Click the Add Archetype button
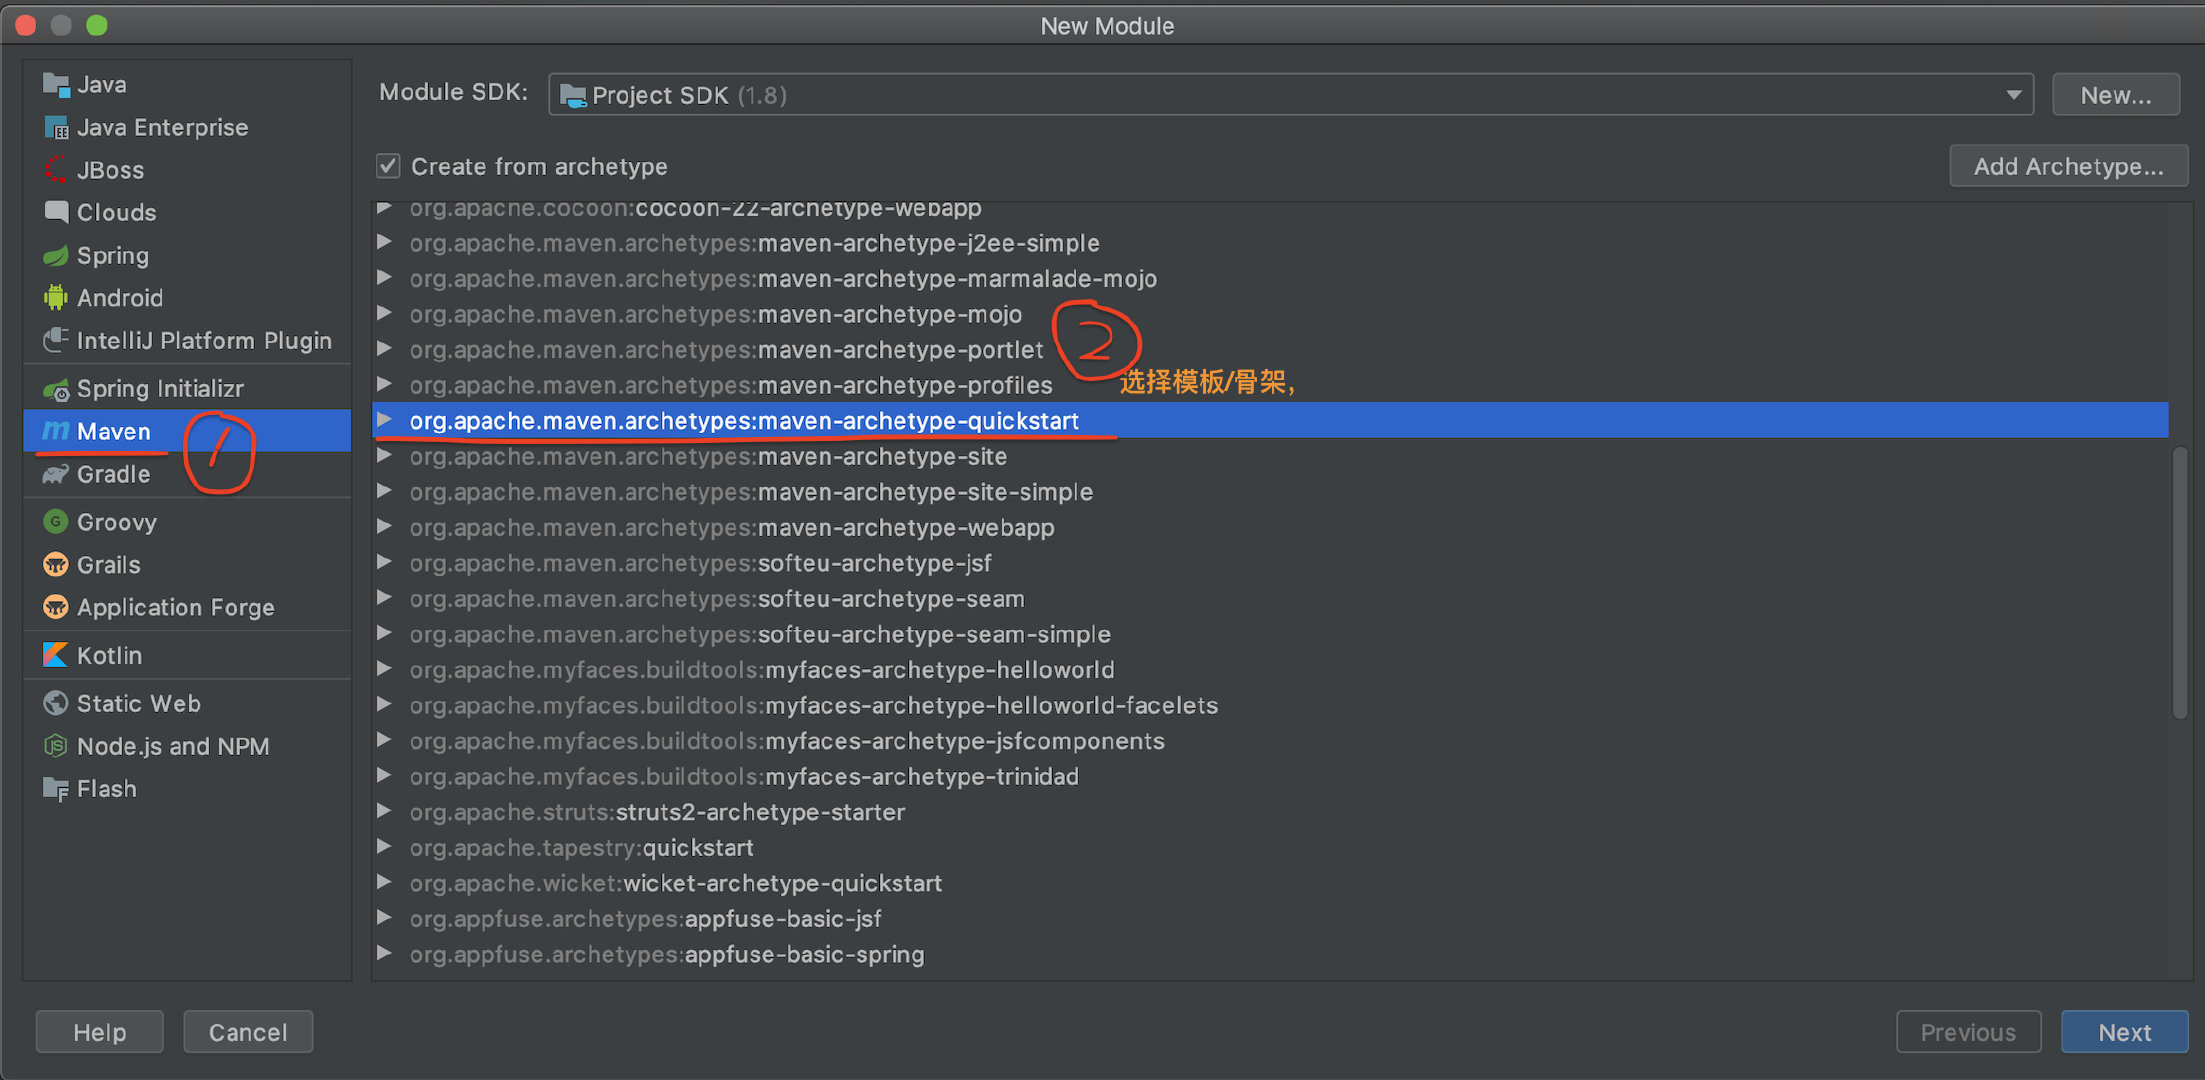Screen dimensions: 2205x1080 2067,166
